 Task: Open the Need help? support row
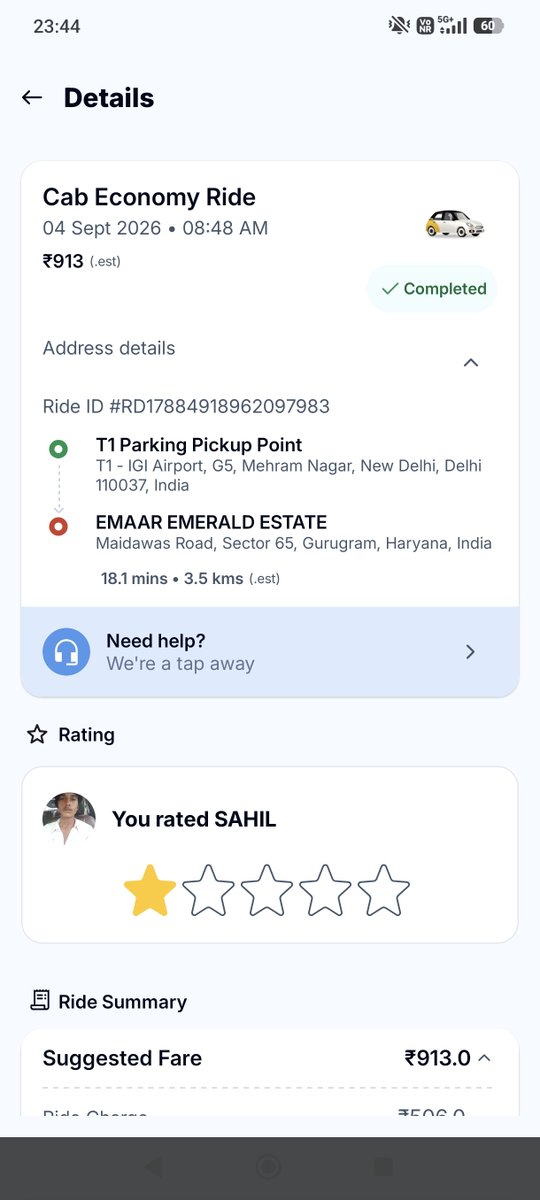click(x=270, y=652)
